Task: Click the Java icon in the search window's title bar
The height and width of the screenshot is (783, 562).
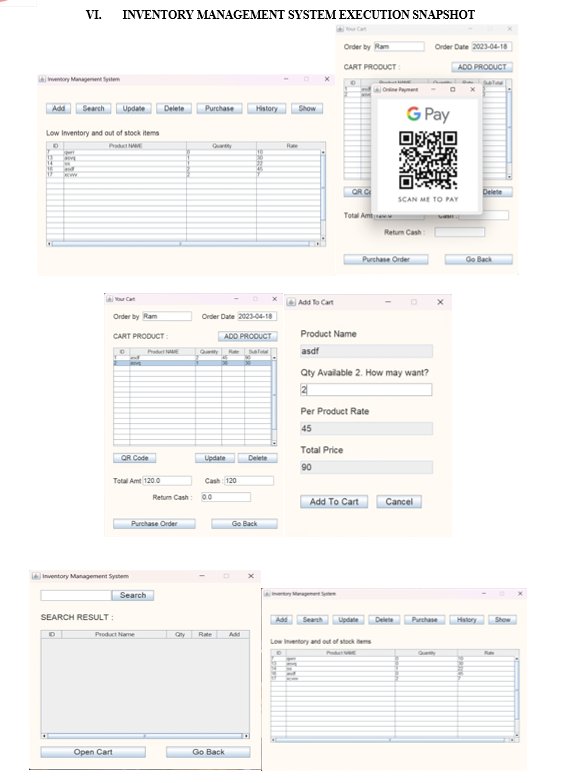Action: tap(36, 576)
